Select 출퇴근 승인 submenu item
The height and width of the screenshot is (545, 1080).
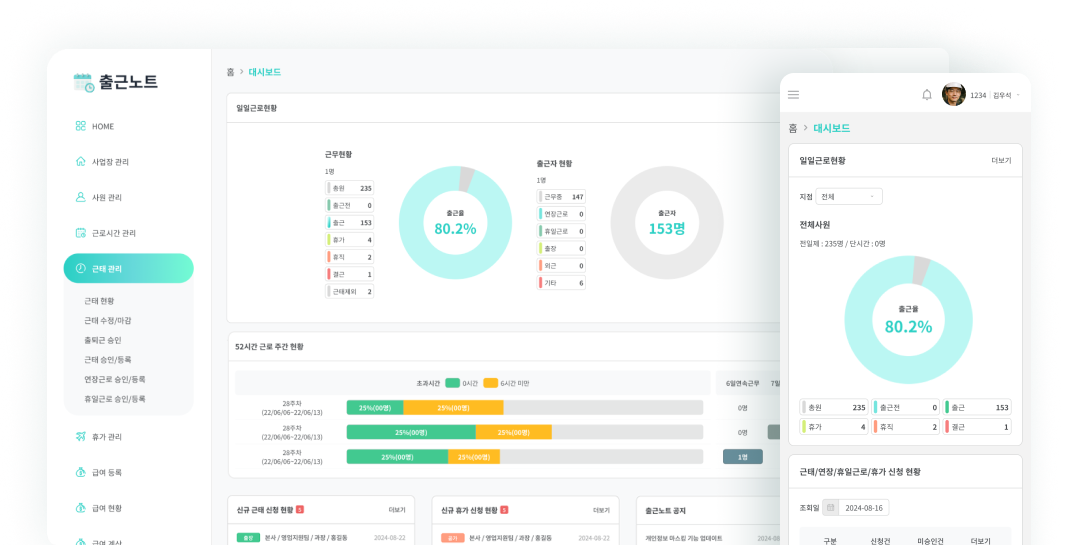click(x=103, y=340)
